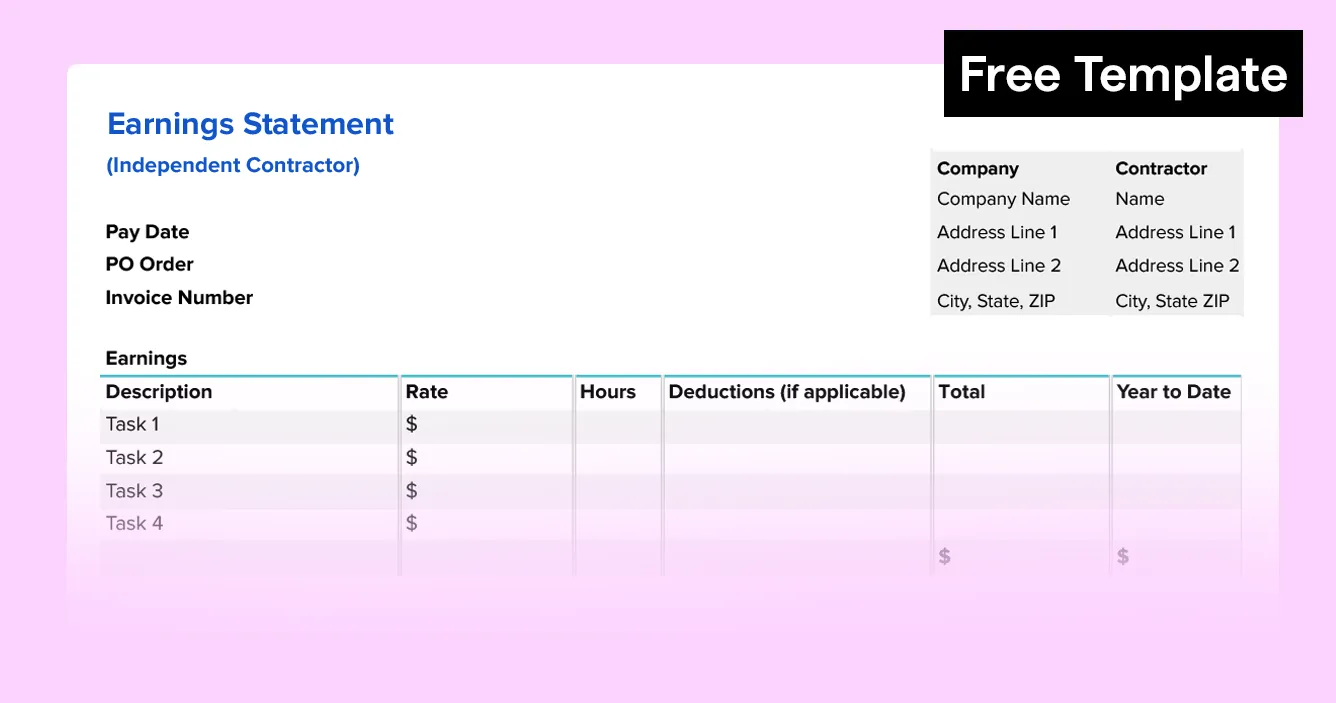Click City, State, ZIP under Company
The image size is (1336, 703).
[x=996, y=301]
